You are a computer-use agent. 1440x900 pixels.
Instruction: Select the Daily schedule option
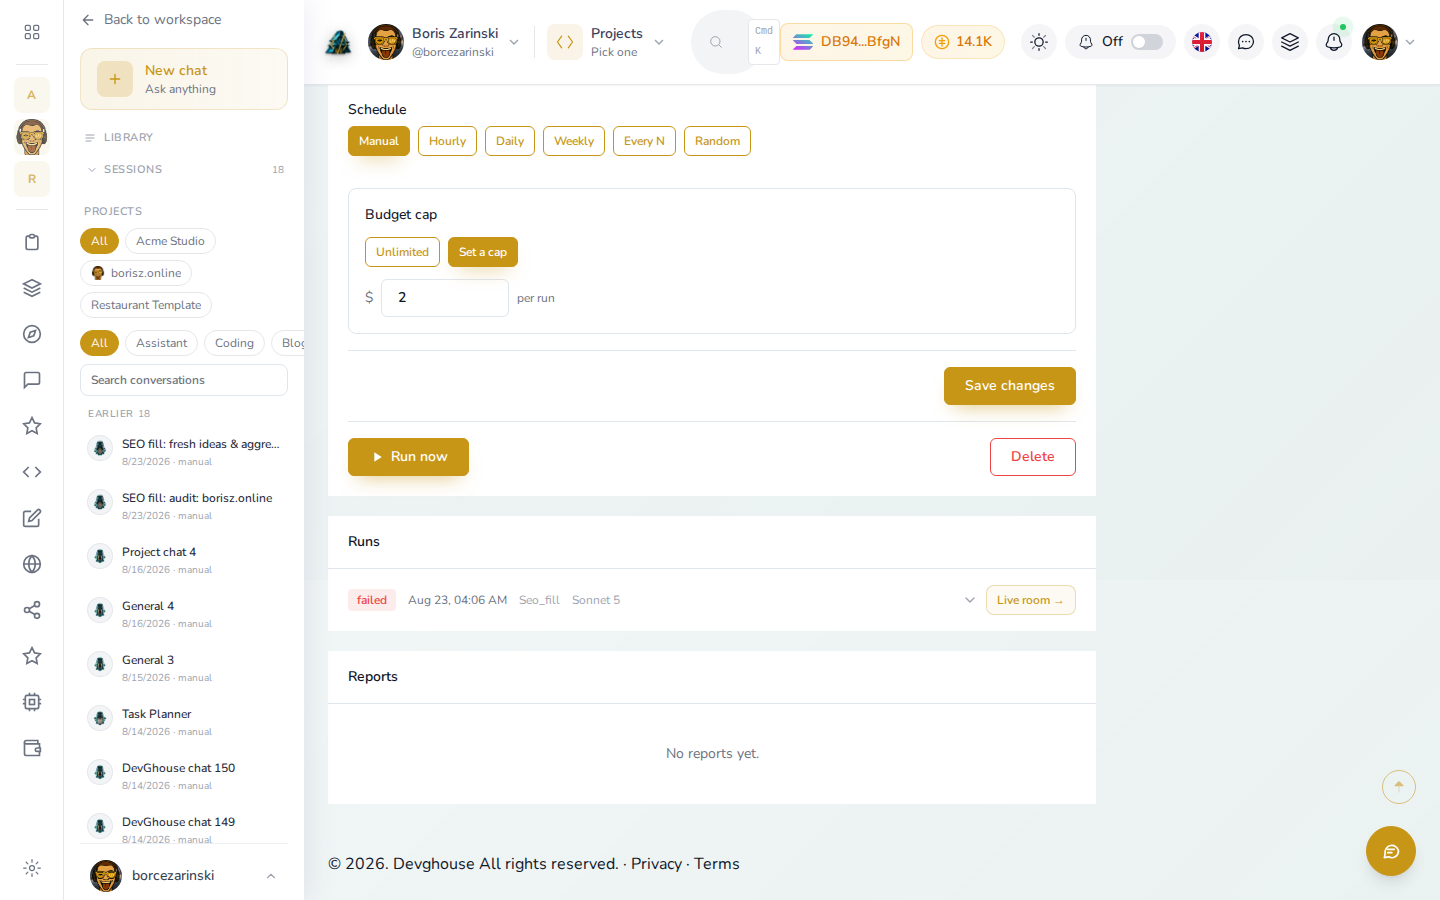(x=510, y=141)
